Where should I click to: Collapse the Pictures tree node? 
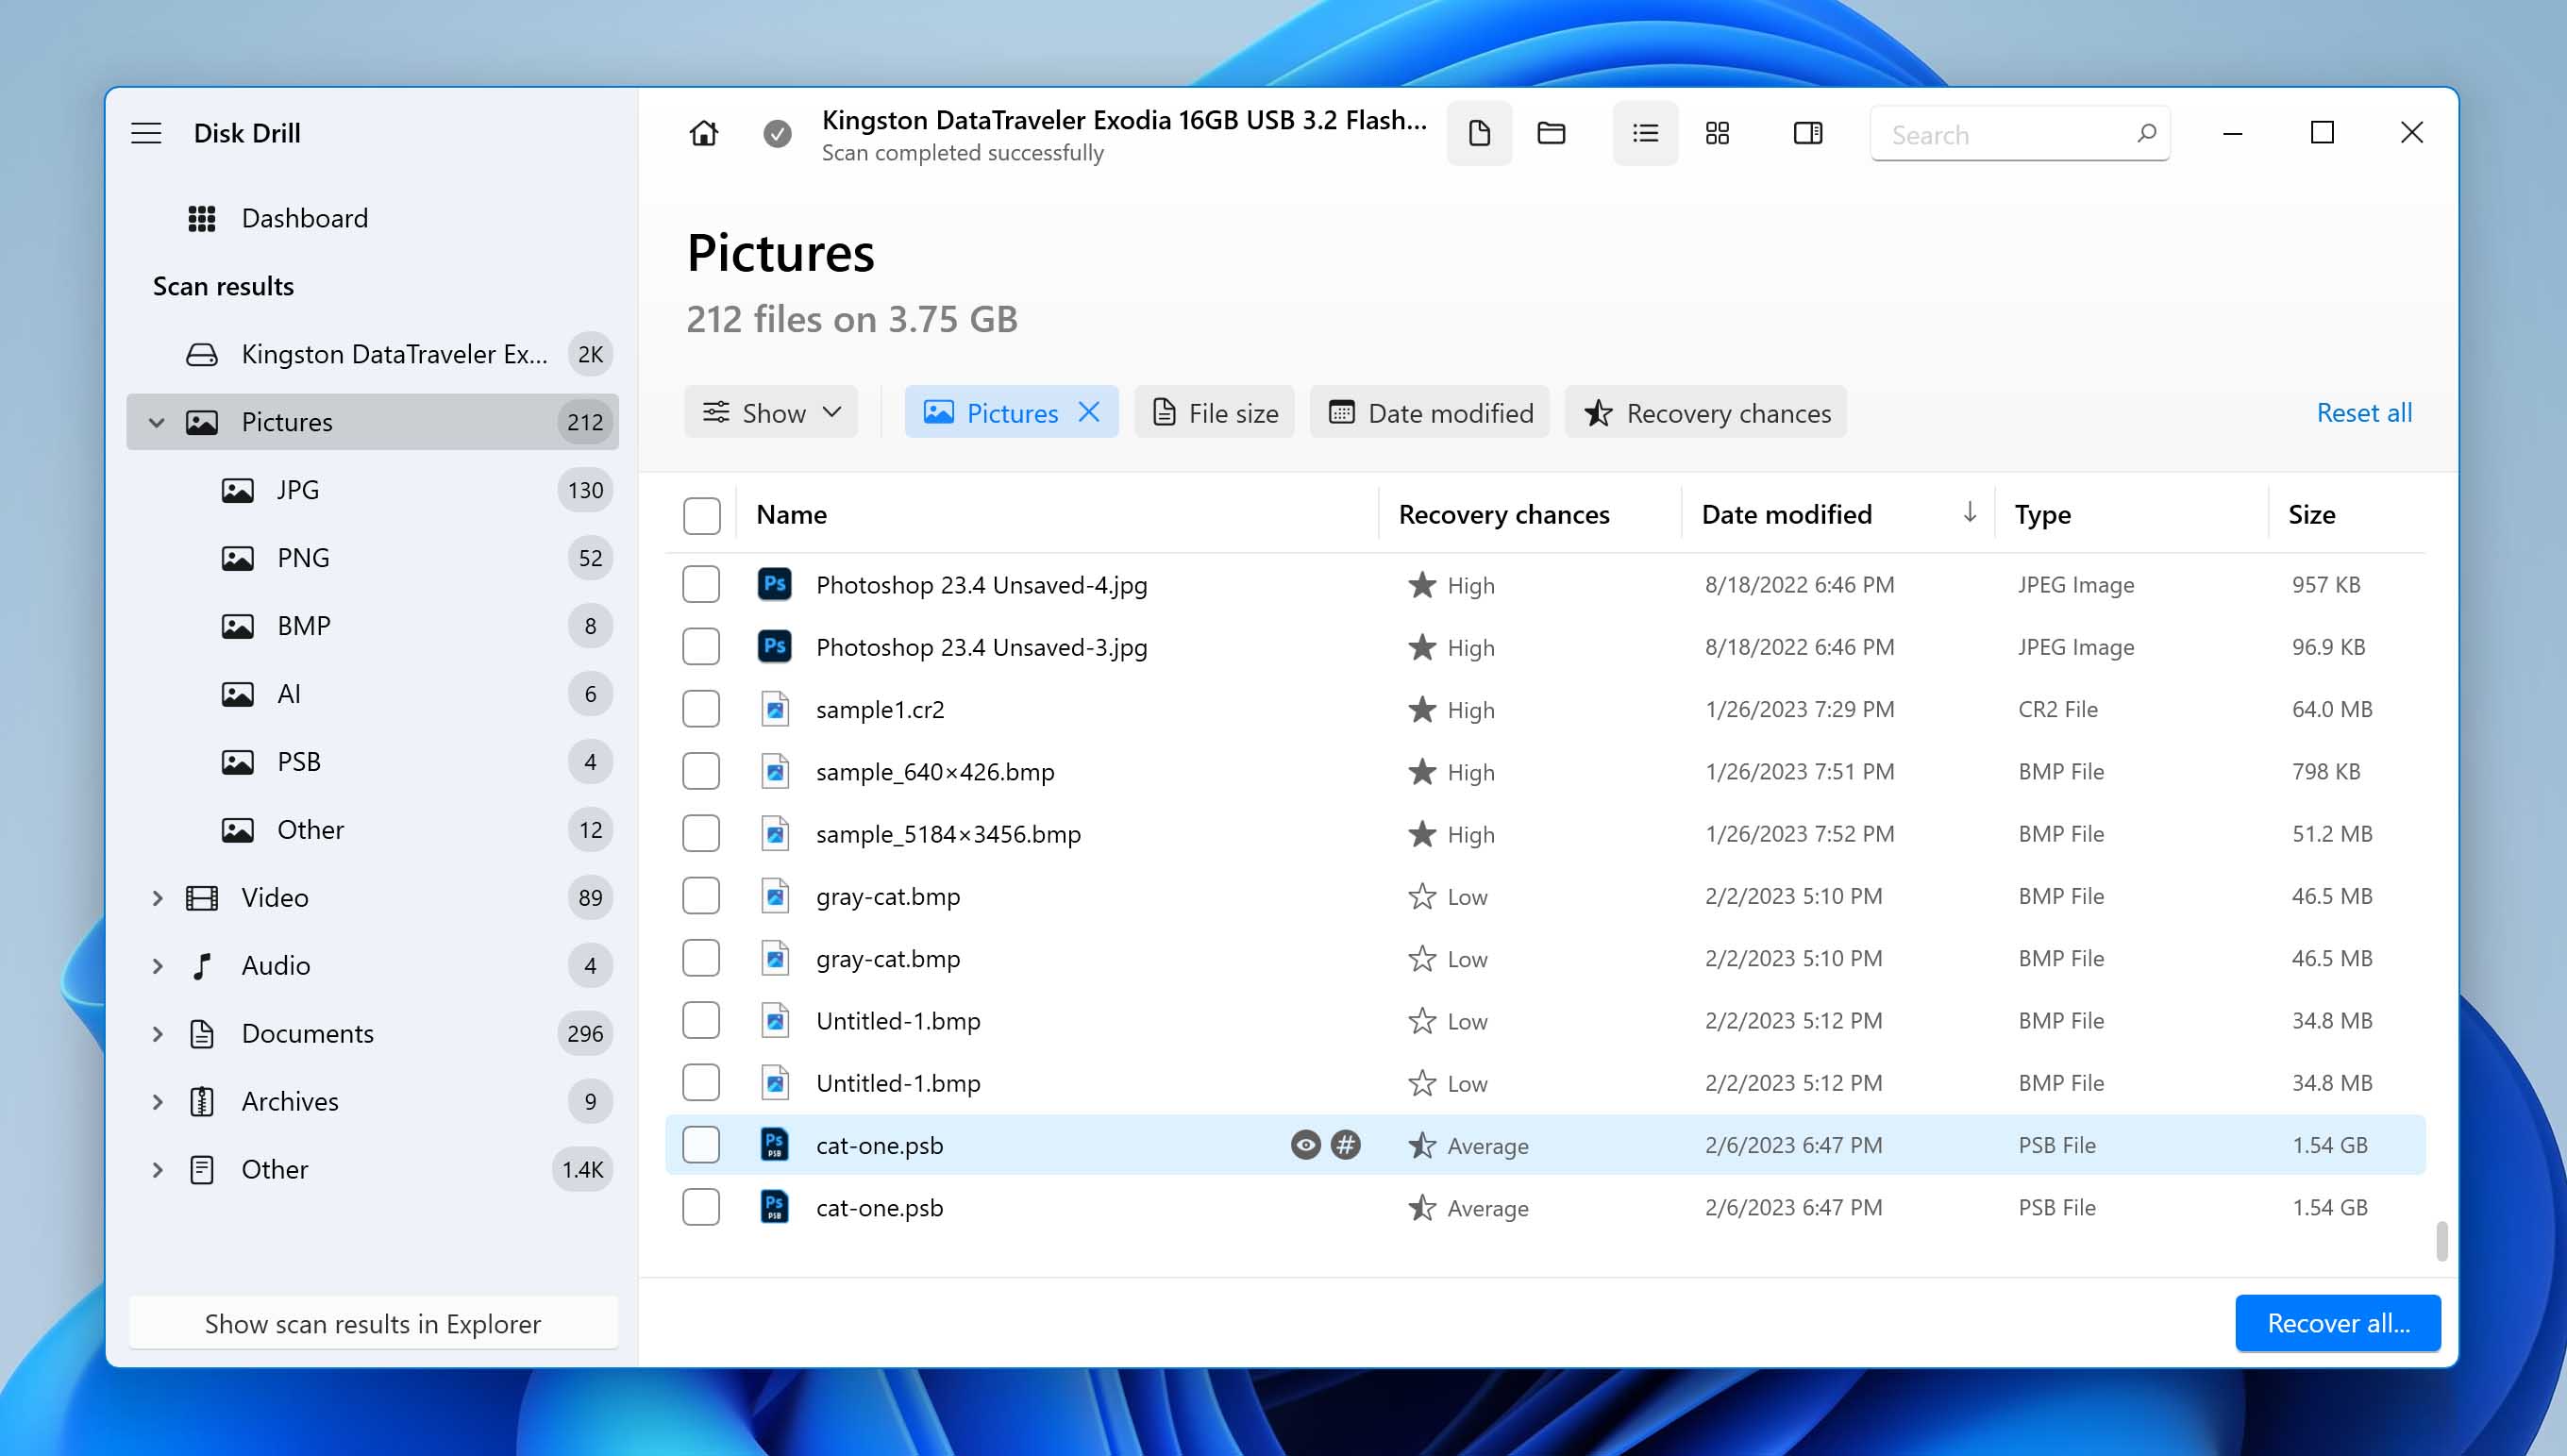pyautogui.click(x=157, y=422)
